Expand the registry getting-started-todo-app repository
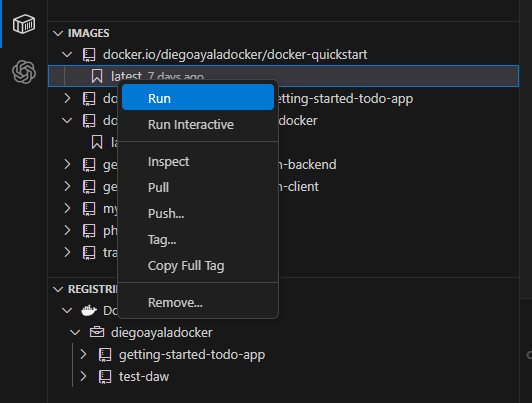 (83, 354)
